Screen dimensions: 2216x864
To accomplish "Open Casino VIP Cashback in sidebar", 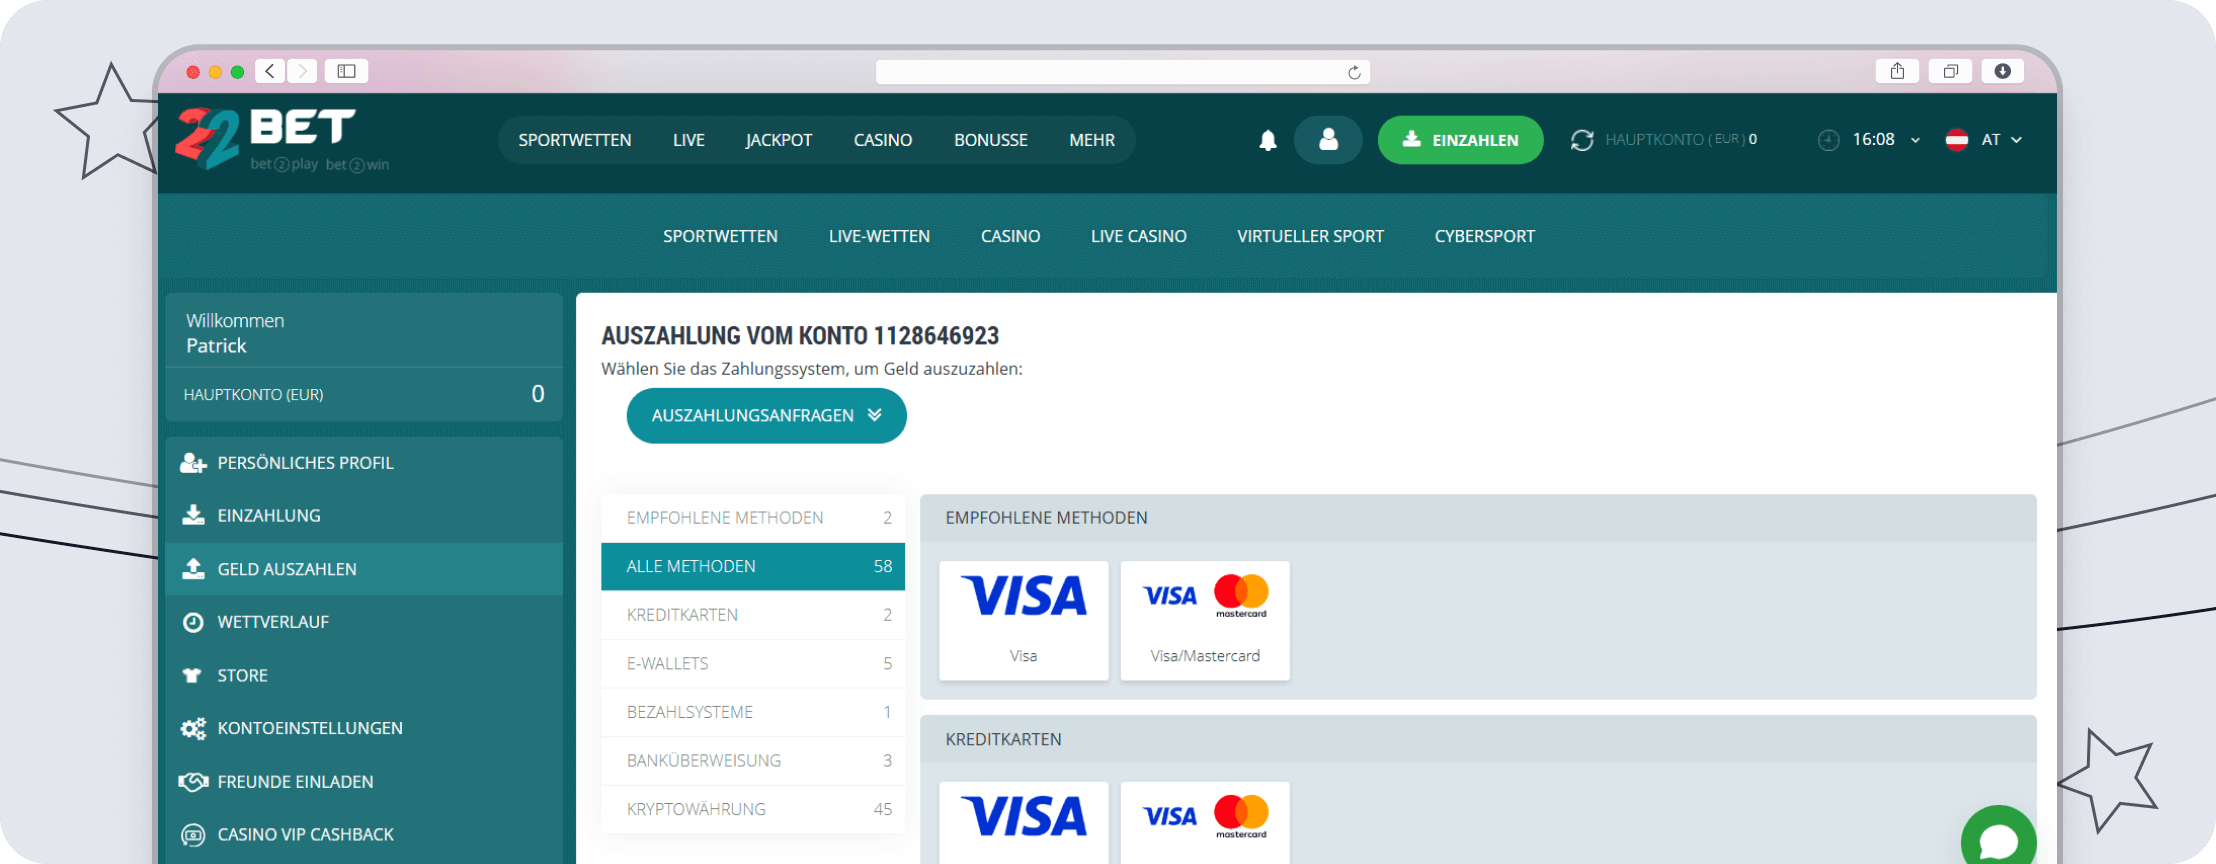I will coord(364,834).
